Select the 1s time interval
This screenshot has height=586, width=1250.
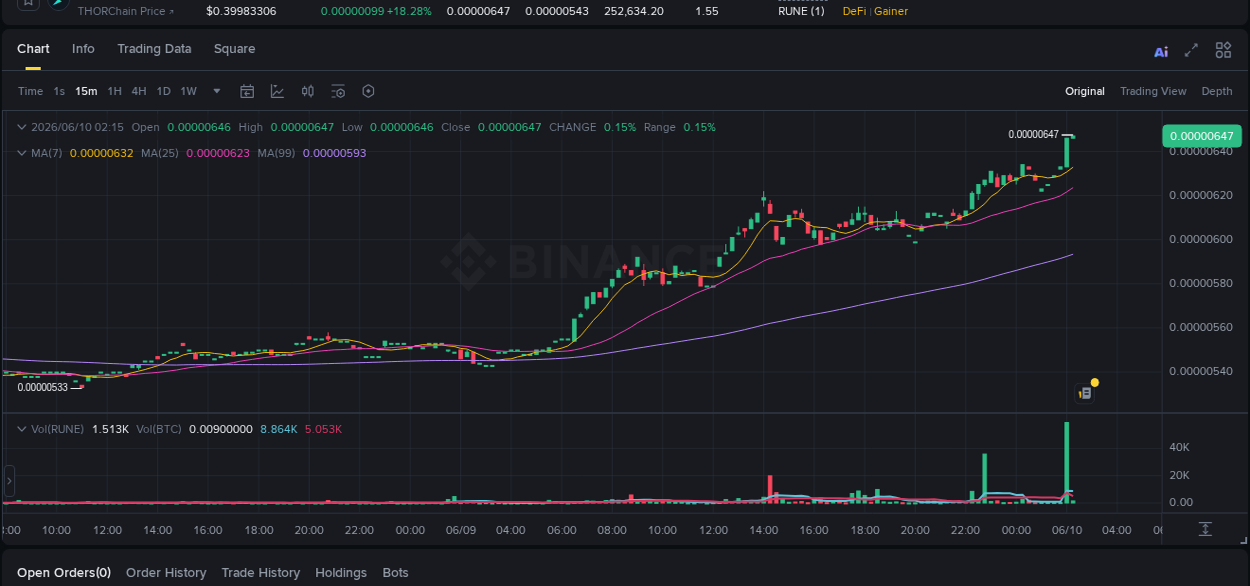(x=59, y=91)
